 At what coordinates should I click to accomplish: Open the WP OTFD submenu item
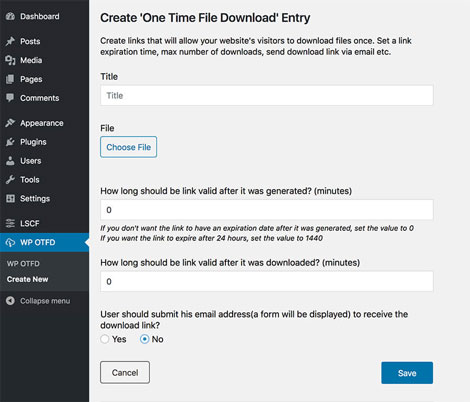coord(23,263)
